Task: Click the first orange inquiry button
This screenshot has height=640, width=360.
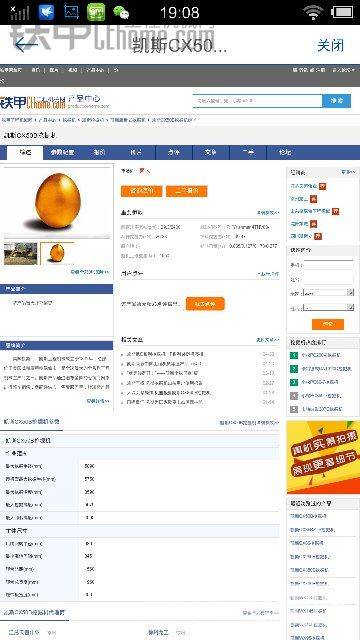Action: [141, 191]
